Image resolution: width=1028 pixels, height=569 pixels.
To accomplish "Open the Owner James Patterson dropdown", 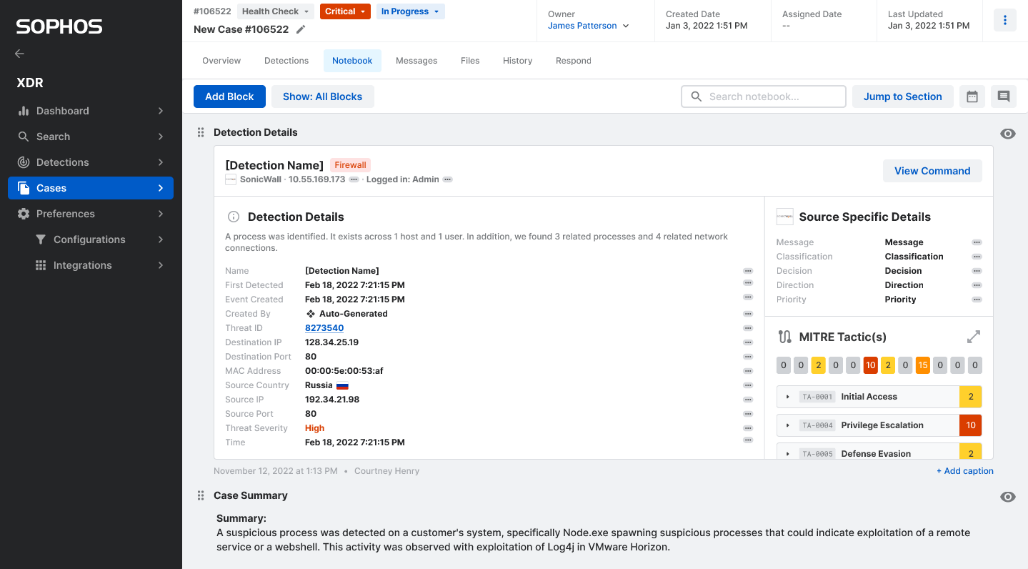I will (588, 26).
